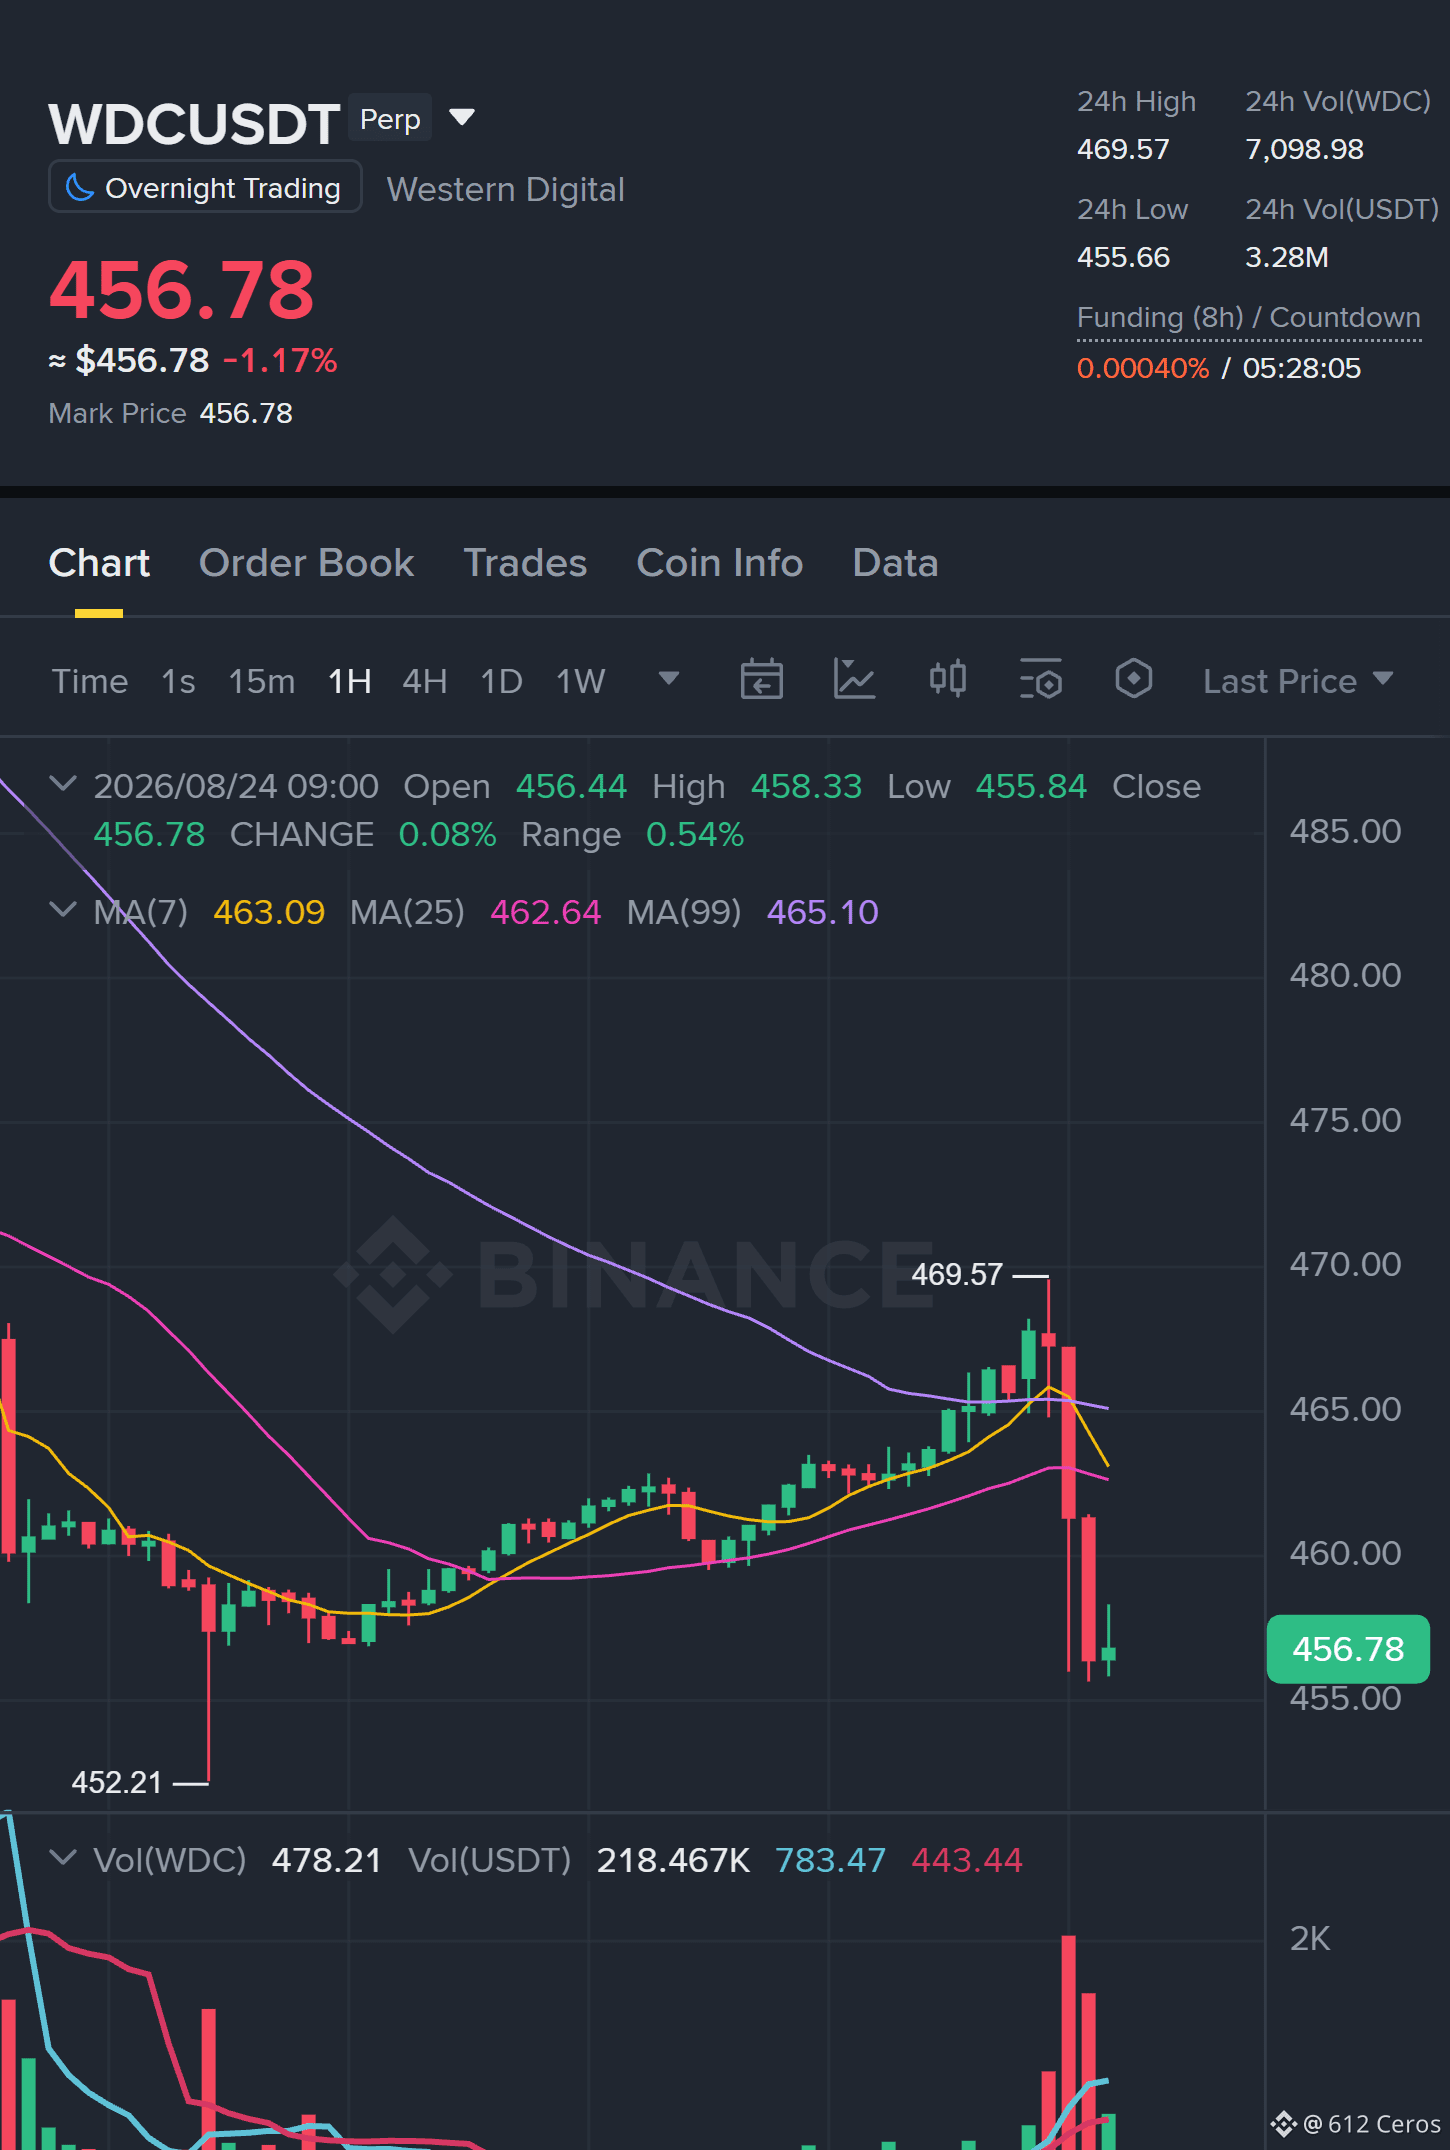Screen dimensions: 1450x2150
Task: Click the funding rate 0.00040%
Action: pyautogui.click(x=1143, y=368)
